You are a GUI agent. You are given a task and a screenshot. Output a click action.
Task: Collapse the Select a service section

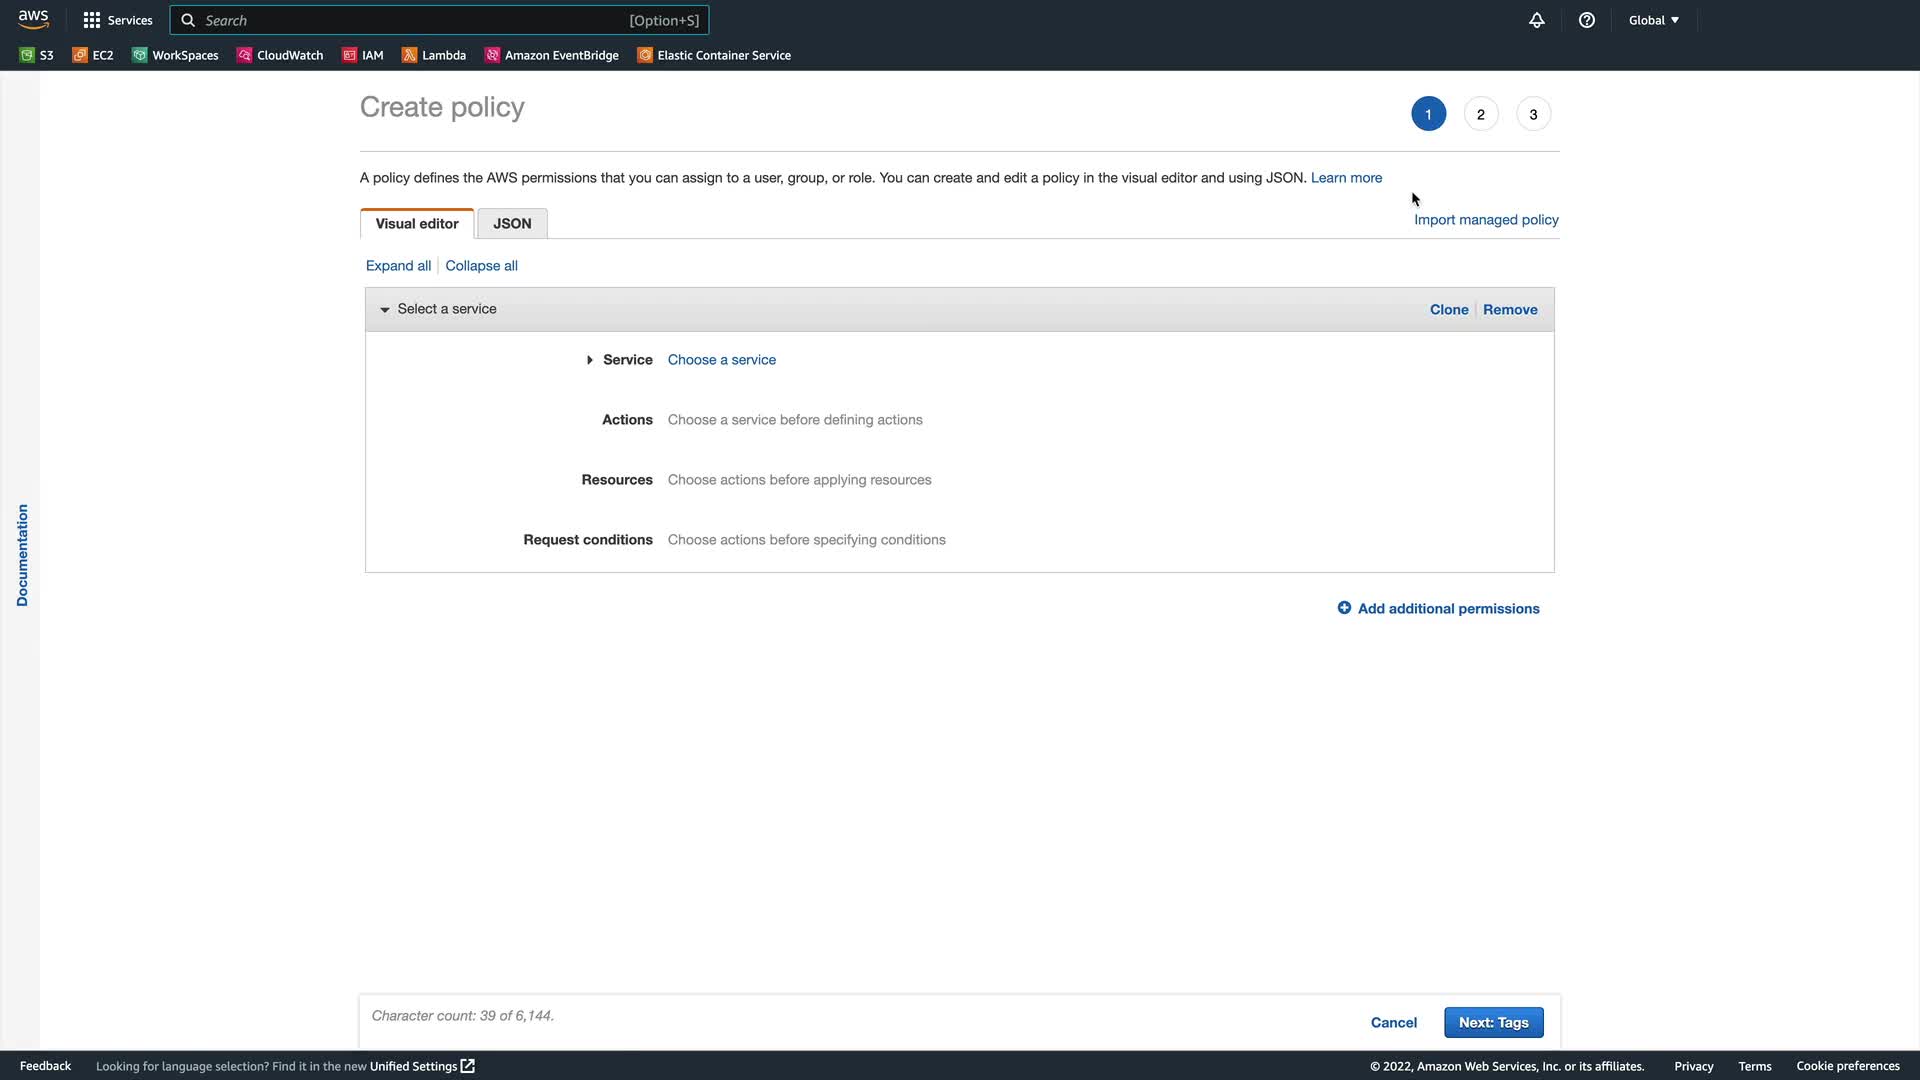point(385,310)
